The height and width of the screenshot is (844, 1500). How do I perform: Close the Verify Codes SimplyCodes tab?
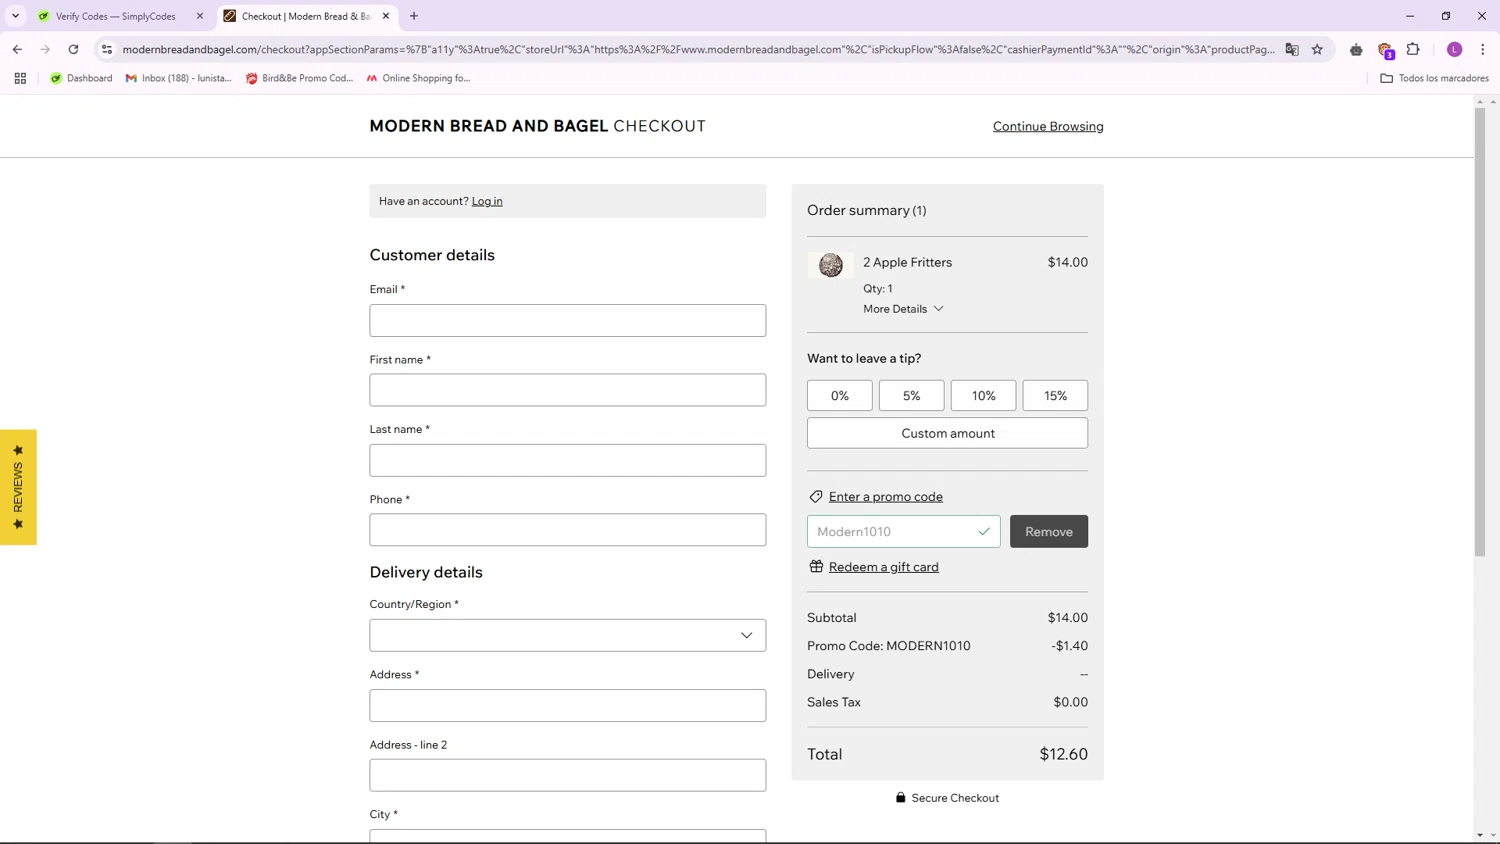(200, 16)
